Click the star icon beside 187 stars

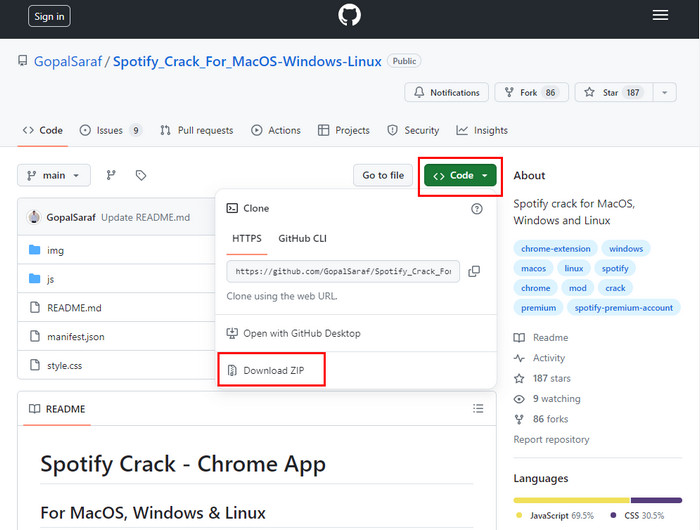pos(519,379)
